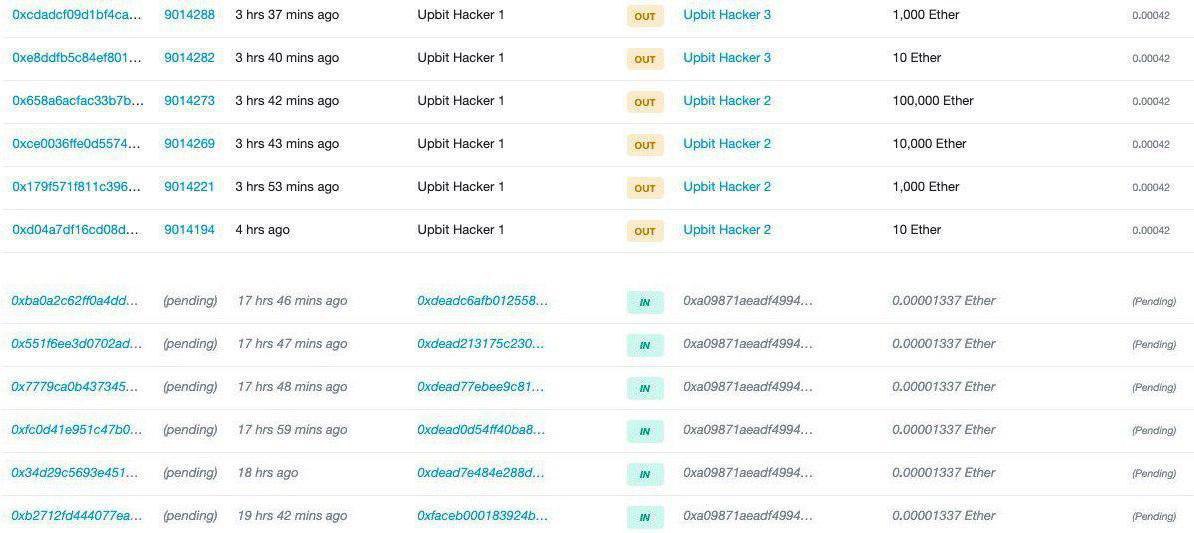
Task: Click the IN badge for 17 hrs 47 mins ago
Action: (x=645, y=345)
